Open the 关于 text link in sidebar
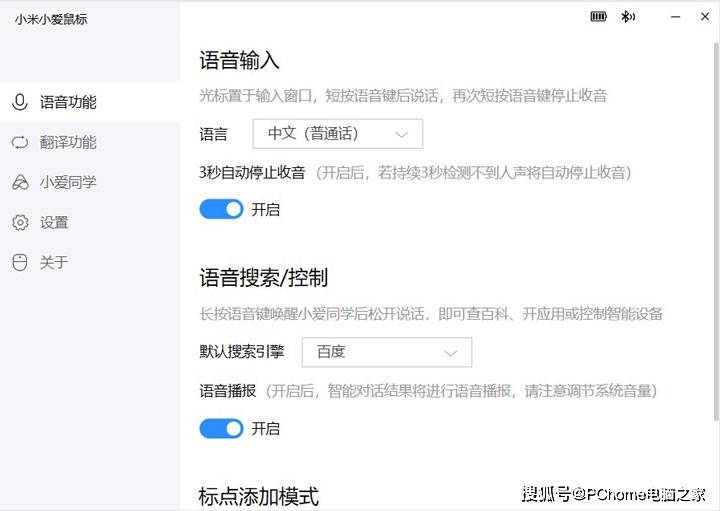This screenshot has height=511, width=720. pyautogui.click(x=54, y=262)
